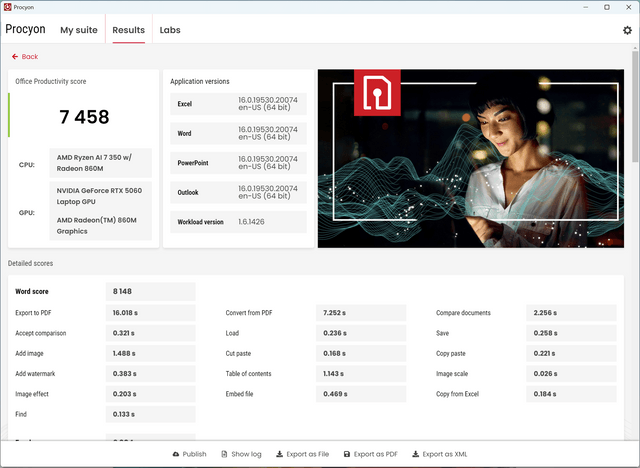Viewport: 640px width, 468px height.
Task: Click the red back arrow icon
Action: (15, 57)
